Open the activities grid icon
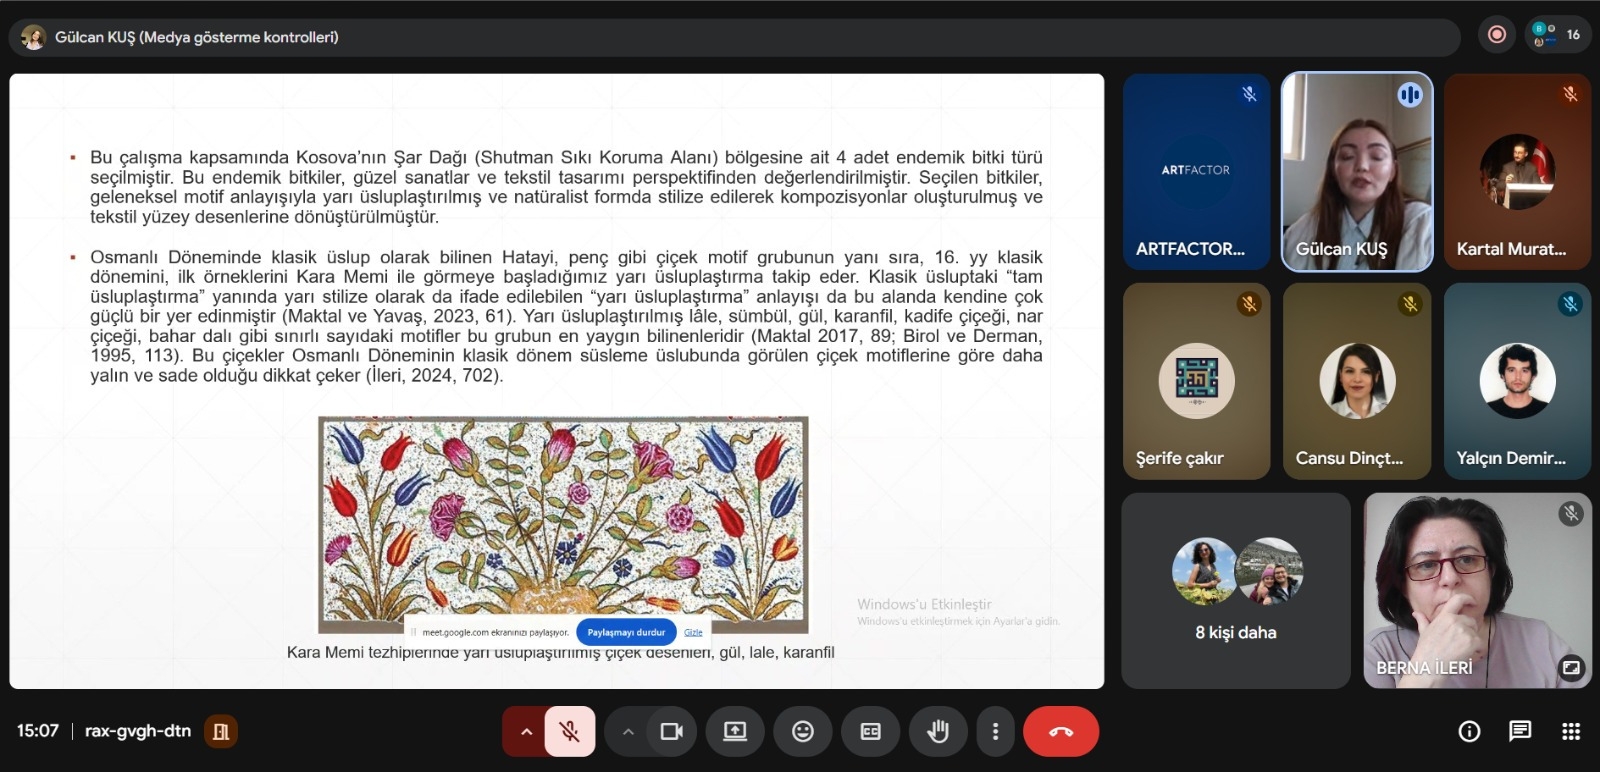 [x=1571, y=731]
